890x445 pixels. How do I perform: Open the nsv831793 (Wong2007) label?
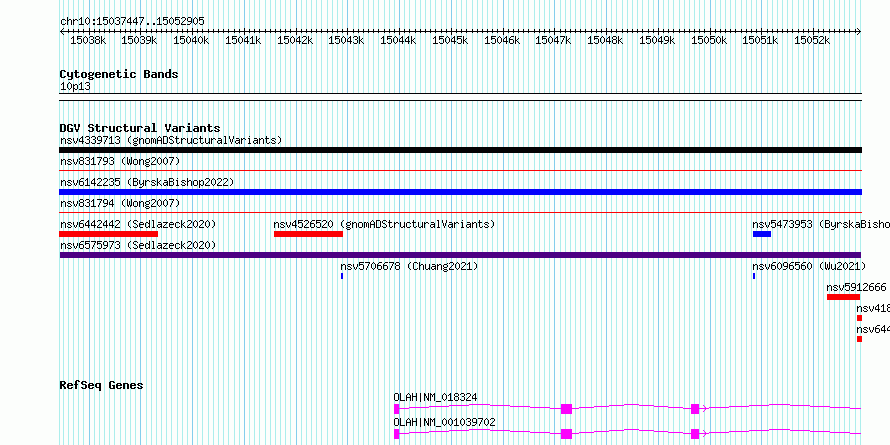[x=120, y=161]
